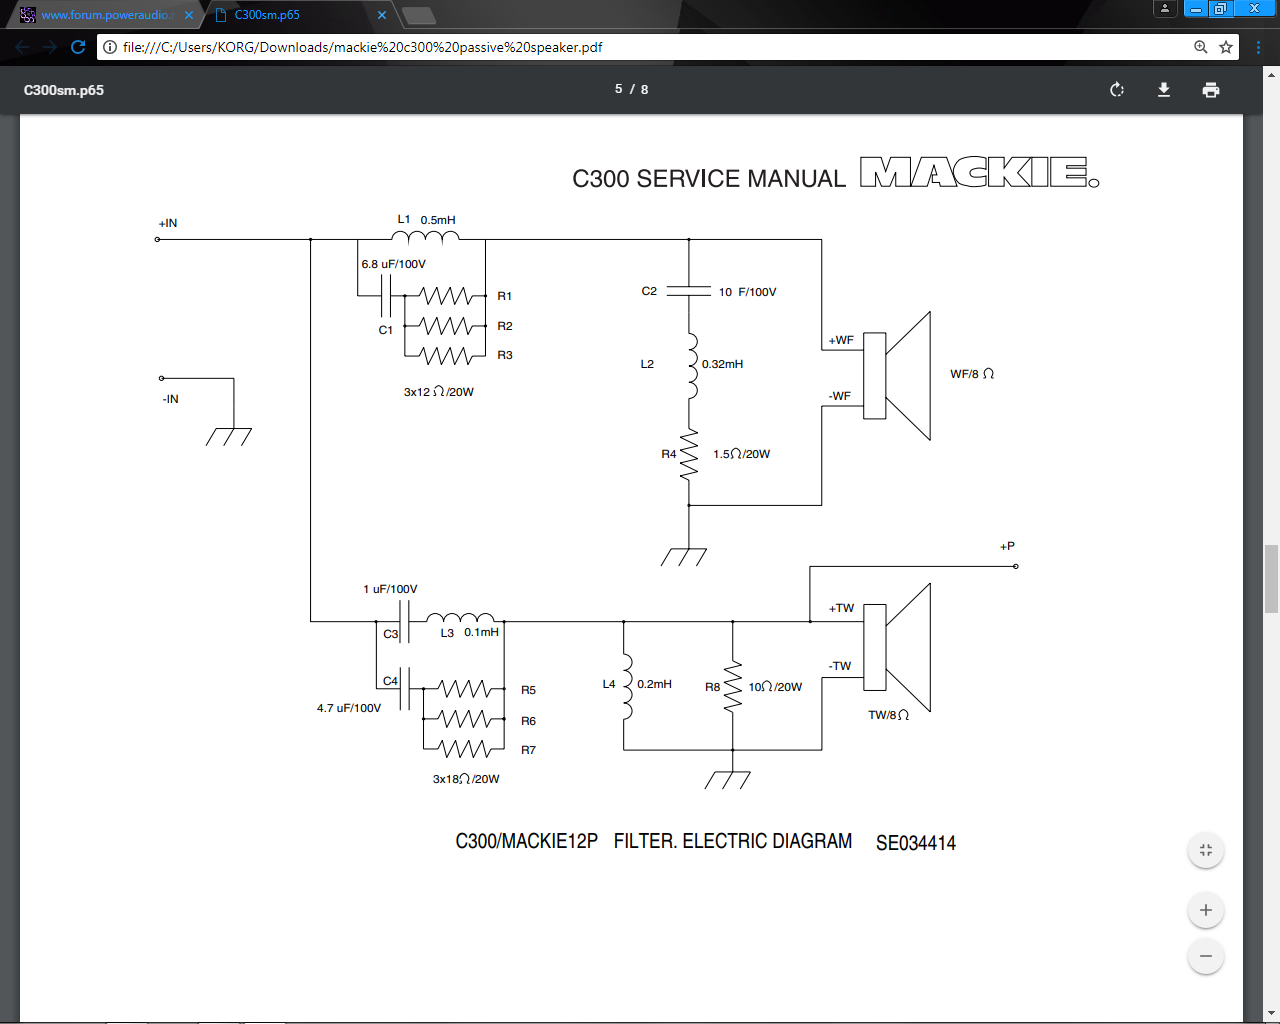Open a new browser tab
This screenshot has height=1024, width=1280.
[418, 15]
